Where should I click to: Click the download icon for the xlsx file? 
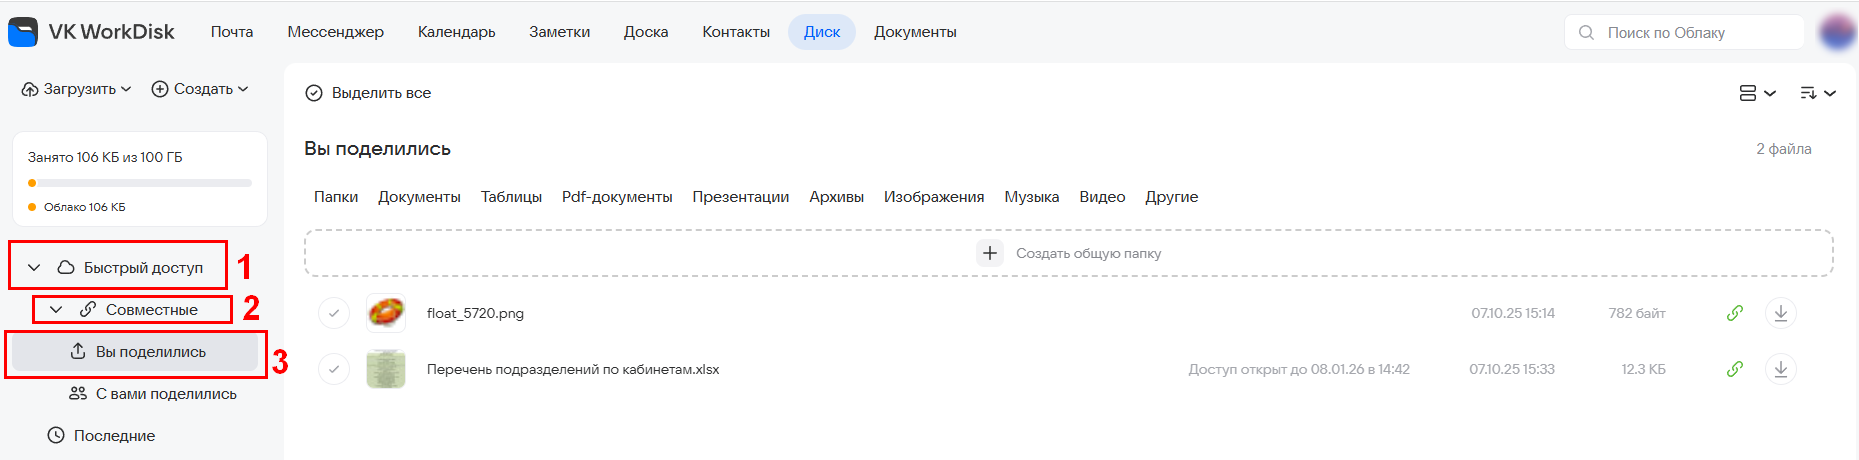click(x=1780, y=369)
